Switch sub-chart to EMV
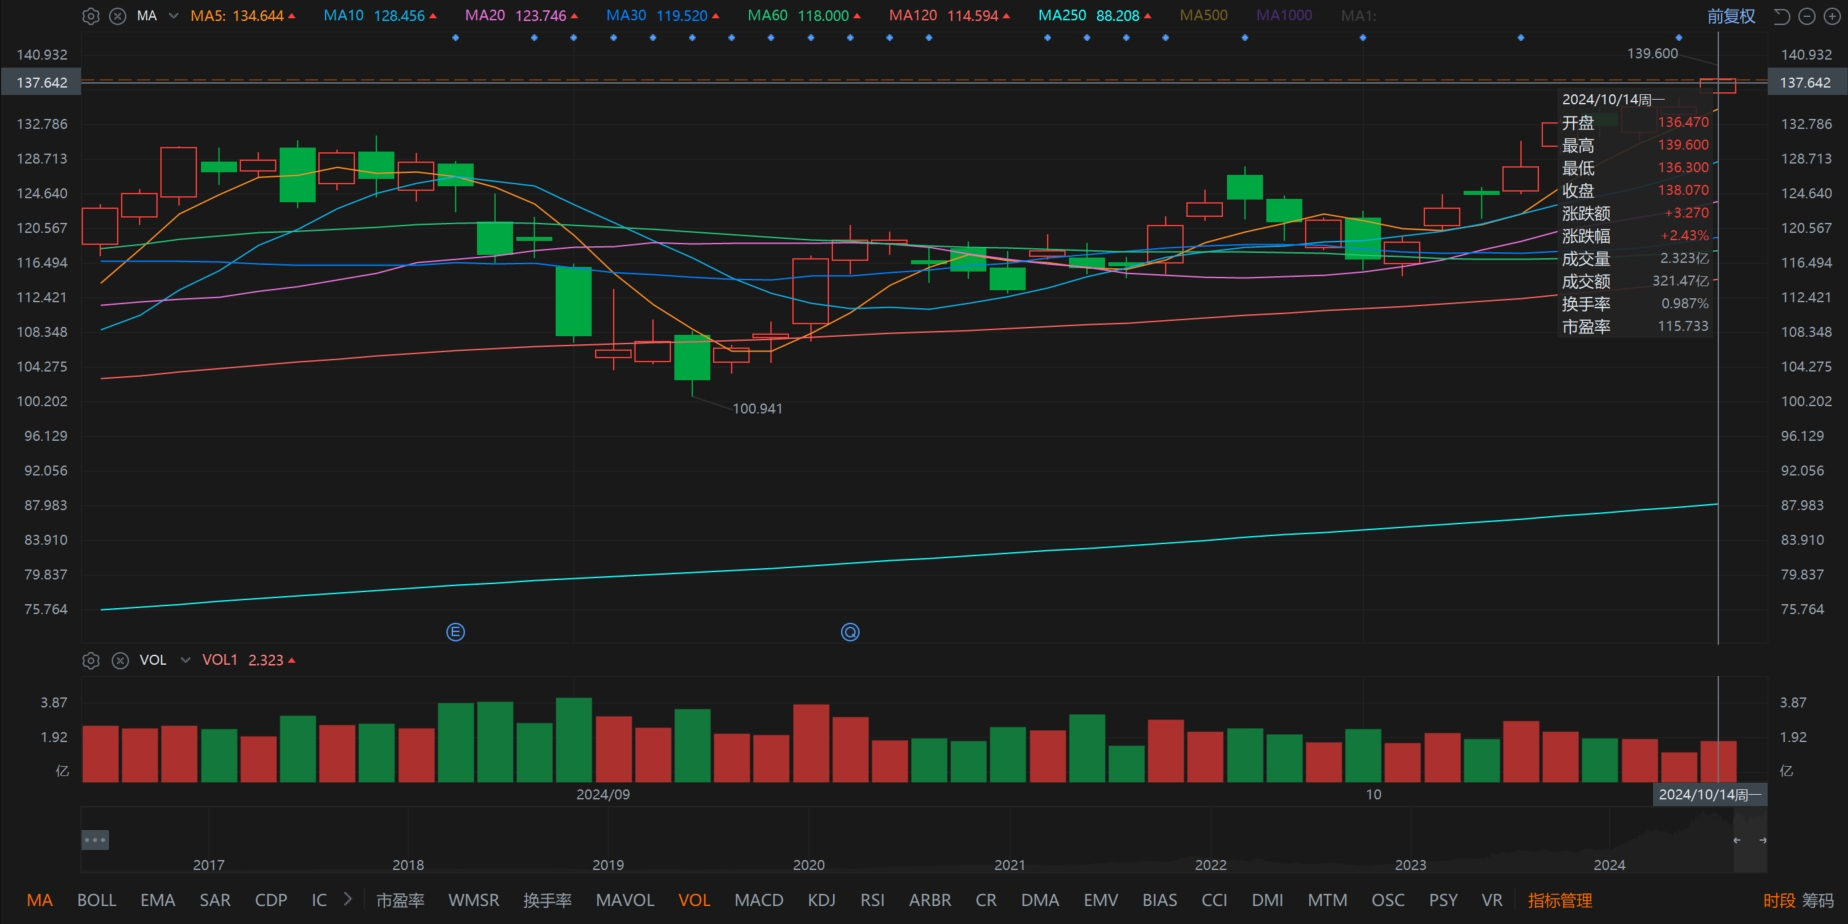1848x924 pixels. point(1101,900)
